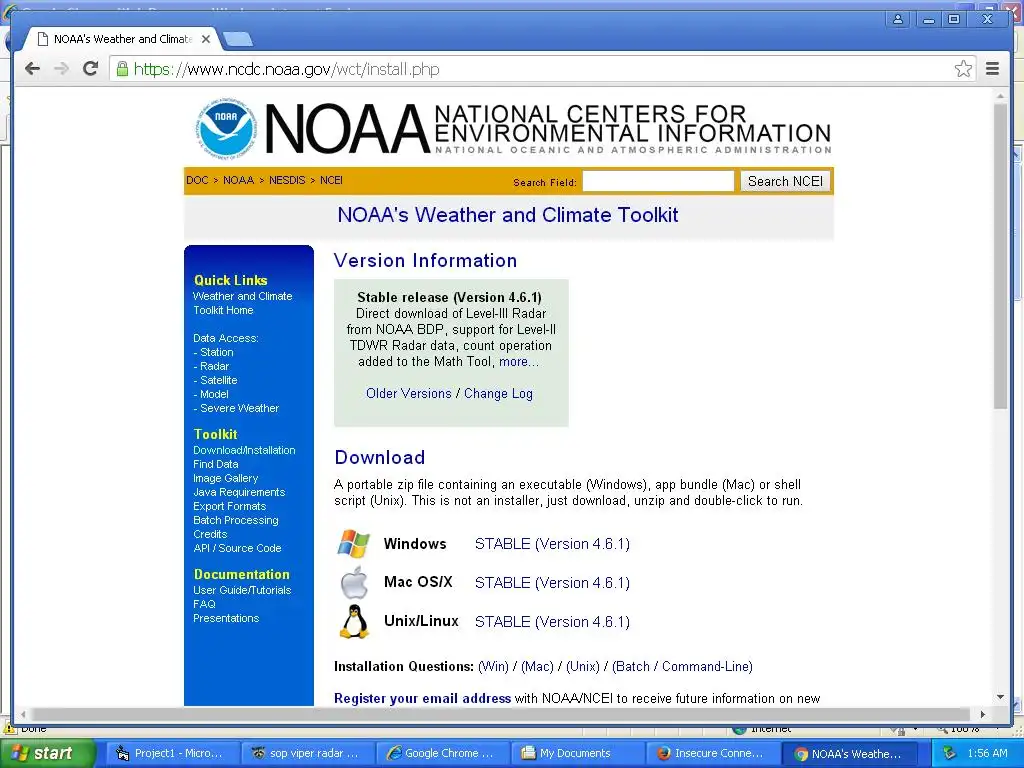
Task: Open Satellite data access link
Action: 219,380
